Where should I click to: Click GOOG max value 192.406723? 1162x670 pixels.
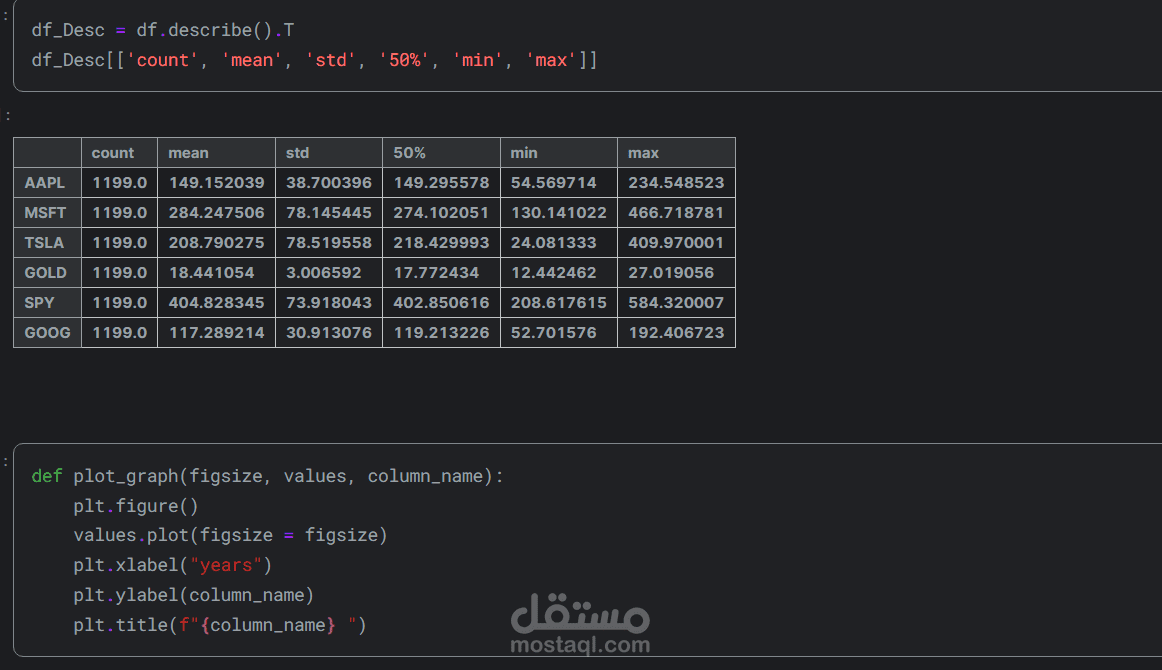tap(676, 333)
